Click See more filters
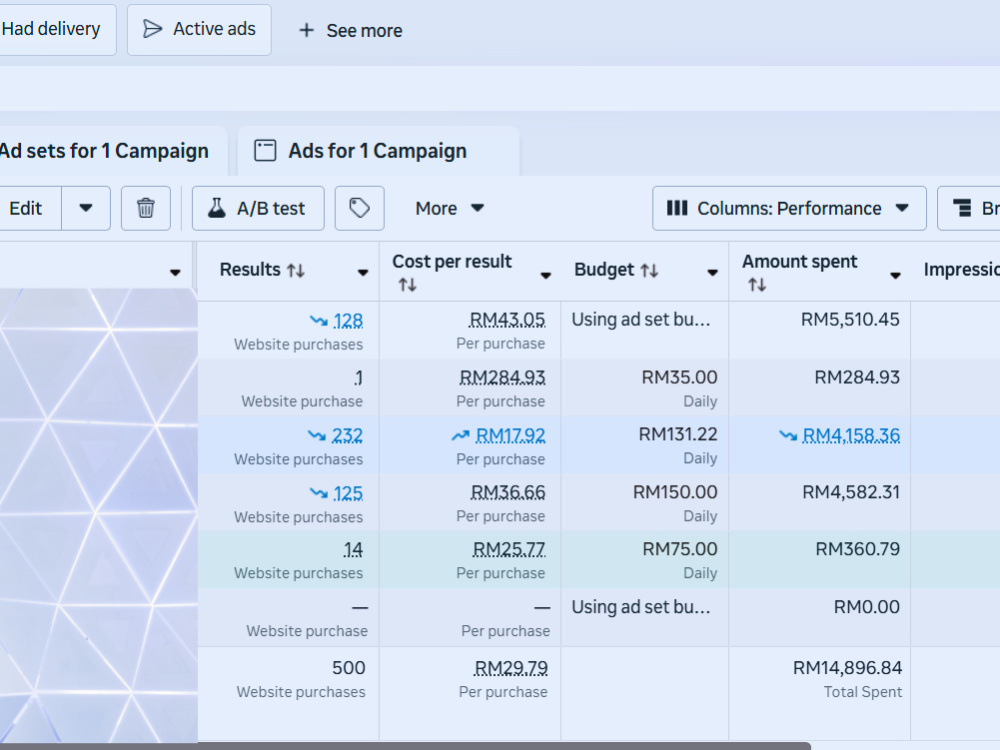 [351, 30]
